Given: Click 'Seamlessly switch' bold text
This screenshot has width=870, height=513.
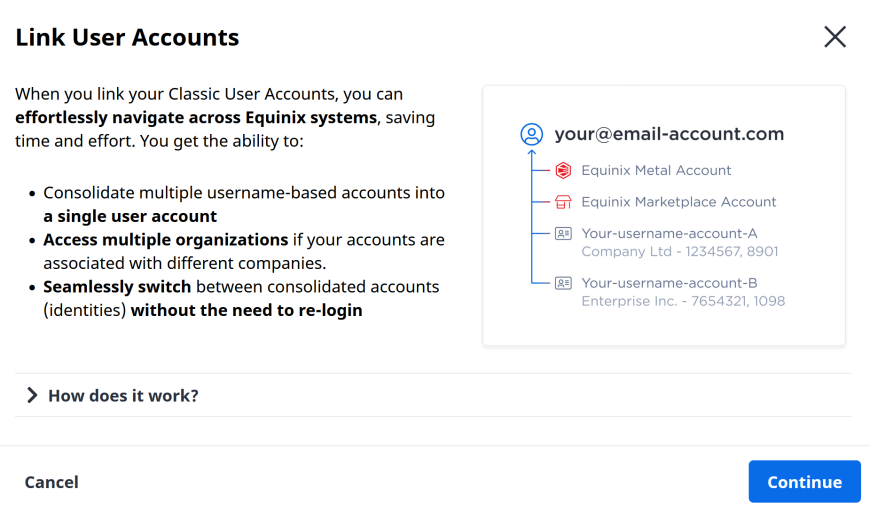Looking at the screenshot, I should tap(117, 287).
